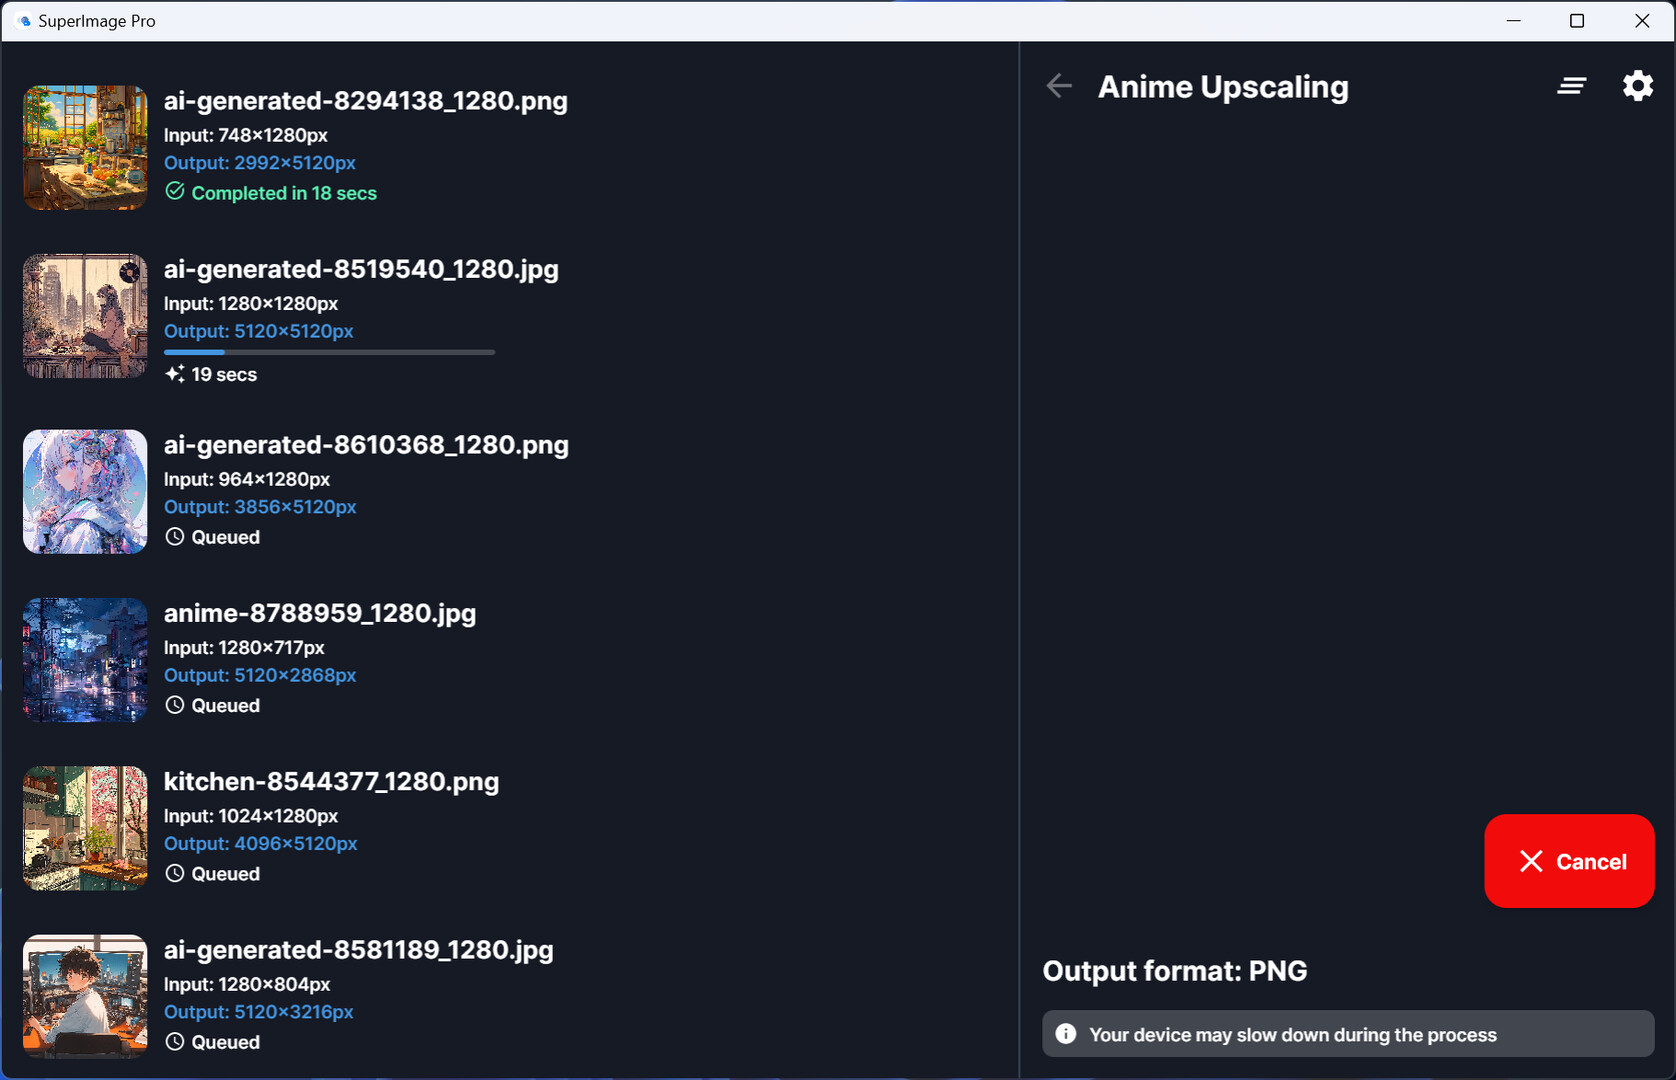
Task: Click the sparkle processing icon beside 19 secs
Action: tap(175, 374)
